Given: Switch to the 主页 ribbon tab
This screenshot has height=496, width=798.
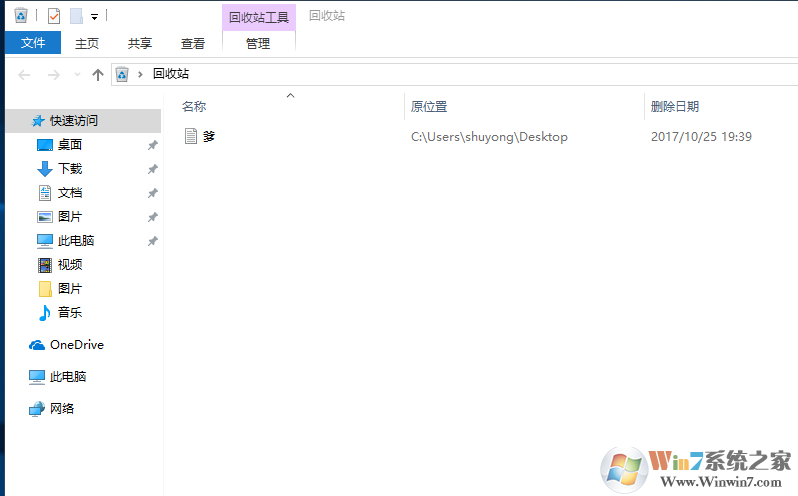Looking at the screenshot, I should coord(87,43).
